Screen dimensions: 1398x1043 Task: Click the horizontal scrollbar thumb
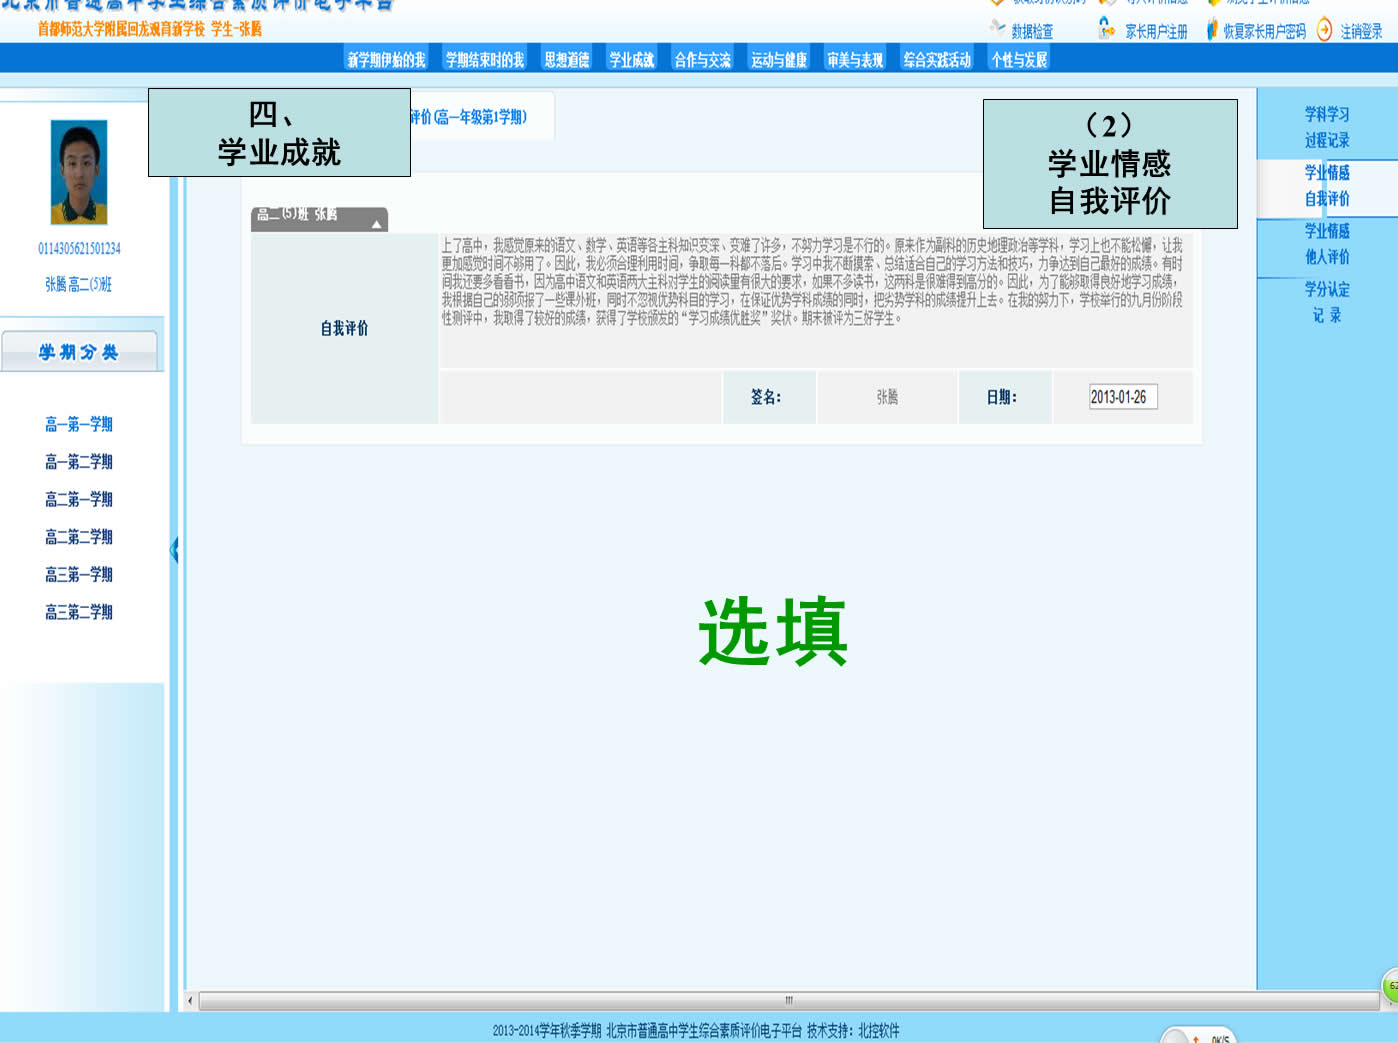[789, 1000]
